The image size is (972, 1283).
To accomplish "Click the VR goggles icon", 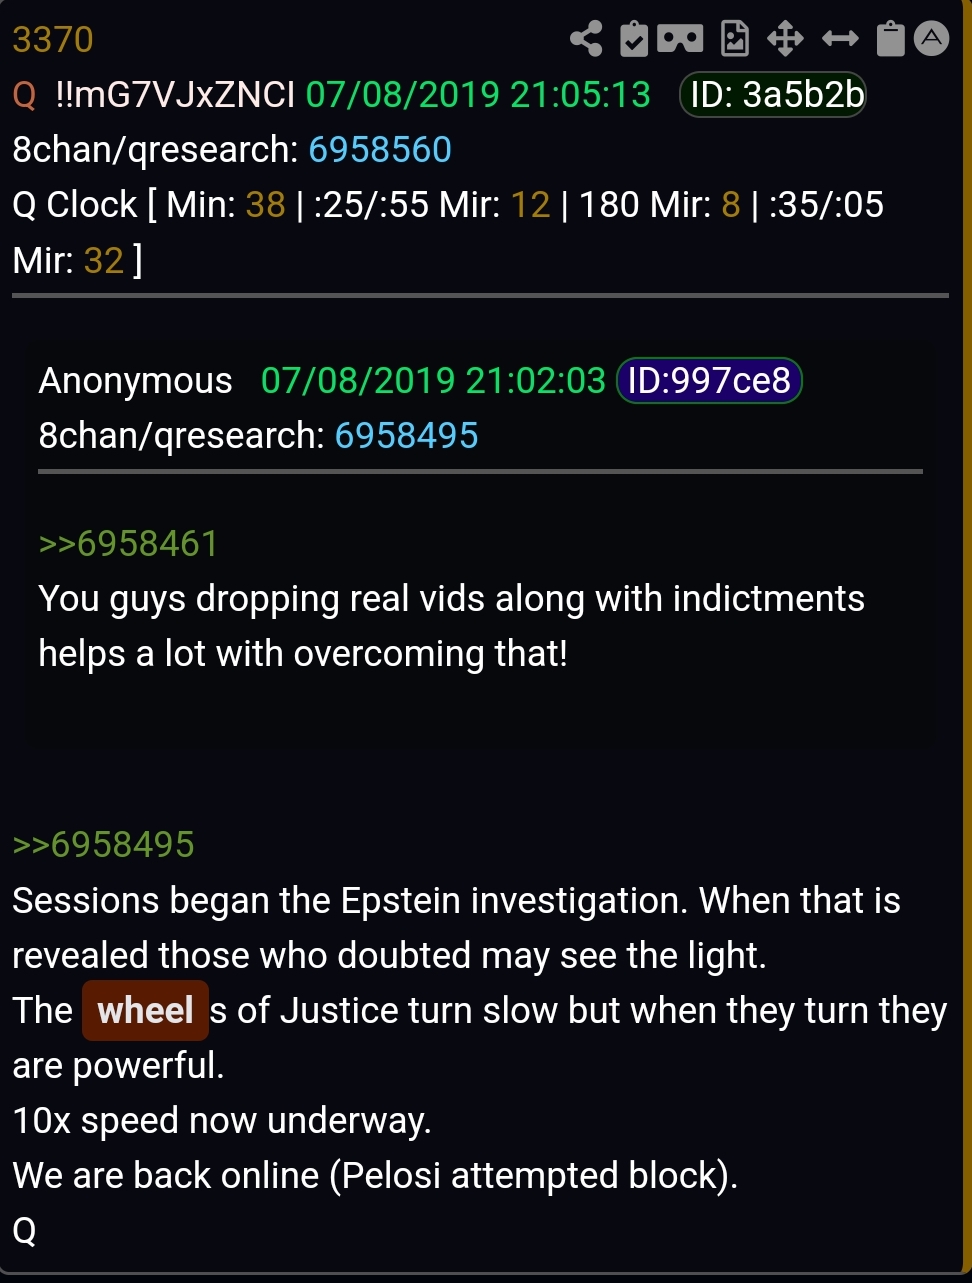I will coord(680,39).
